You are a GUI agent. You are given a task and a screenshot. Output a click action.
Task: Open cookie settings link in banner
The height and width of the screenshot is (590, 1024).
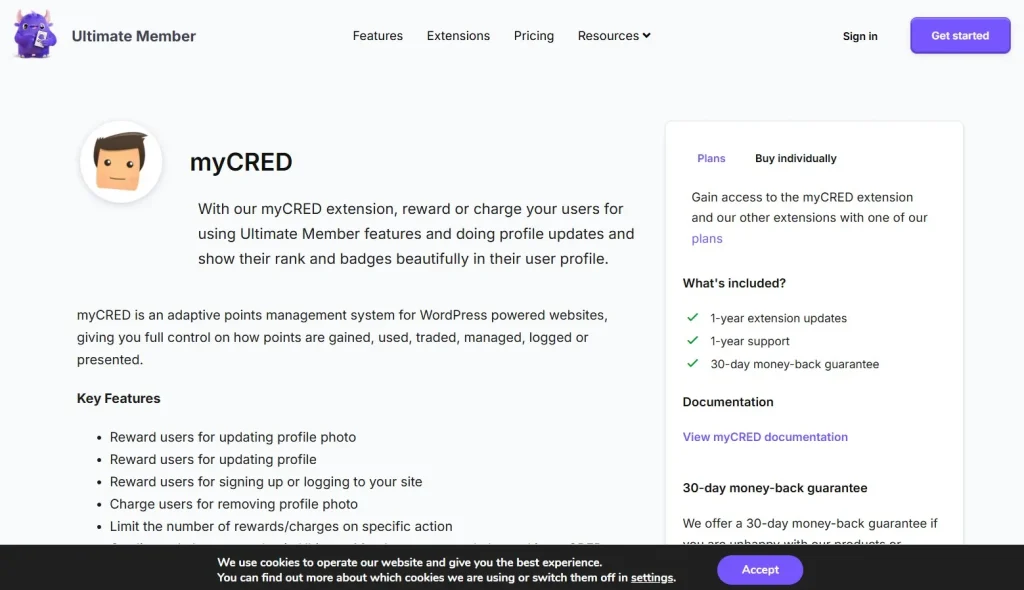click(652, 578)
